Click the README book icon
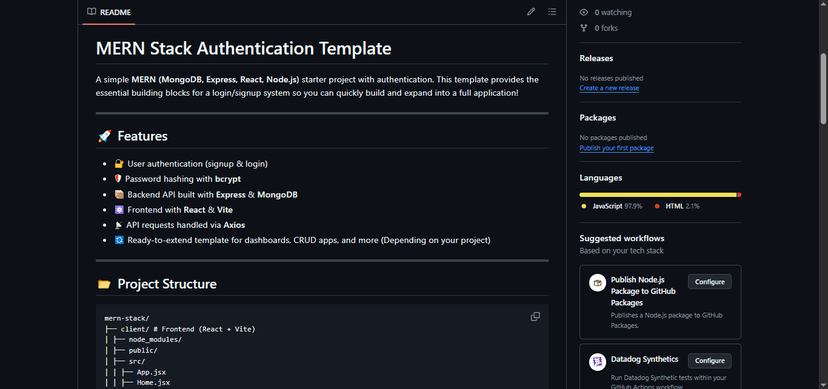Screen dimensions: 828x389 click(x=91, y=12)
